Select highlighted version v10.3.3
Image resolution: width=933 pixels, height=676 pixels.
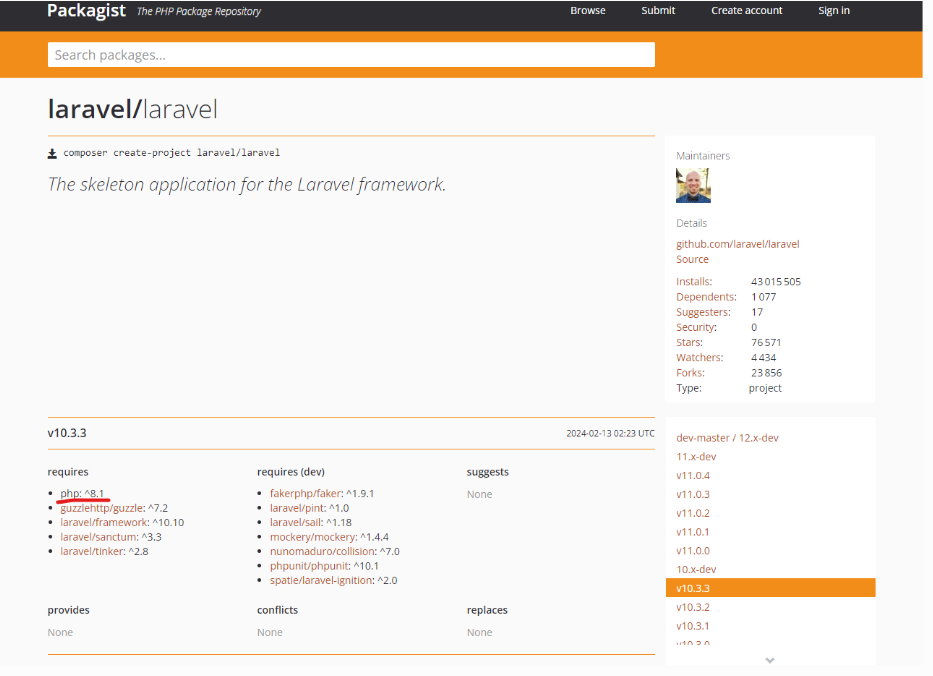771,588
